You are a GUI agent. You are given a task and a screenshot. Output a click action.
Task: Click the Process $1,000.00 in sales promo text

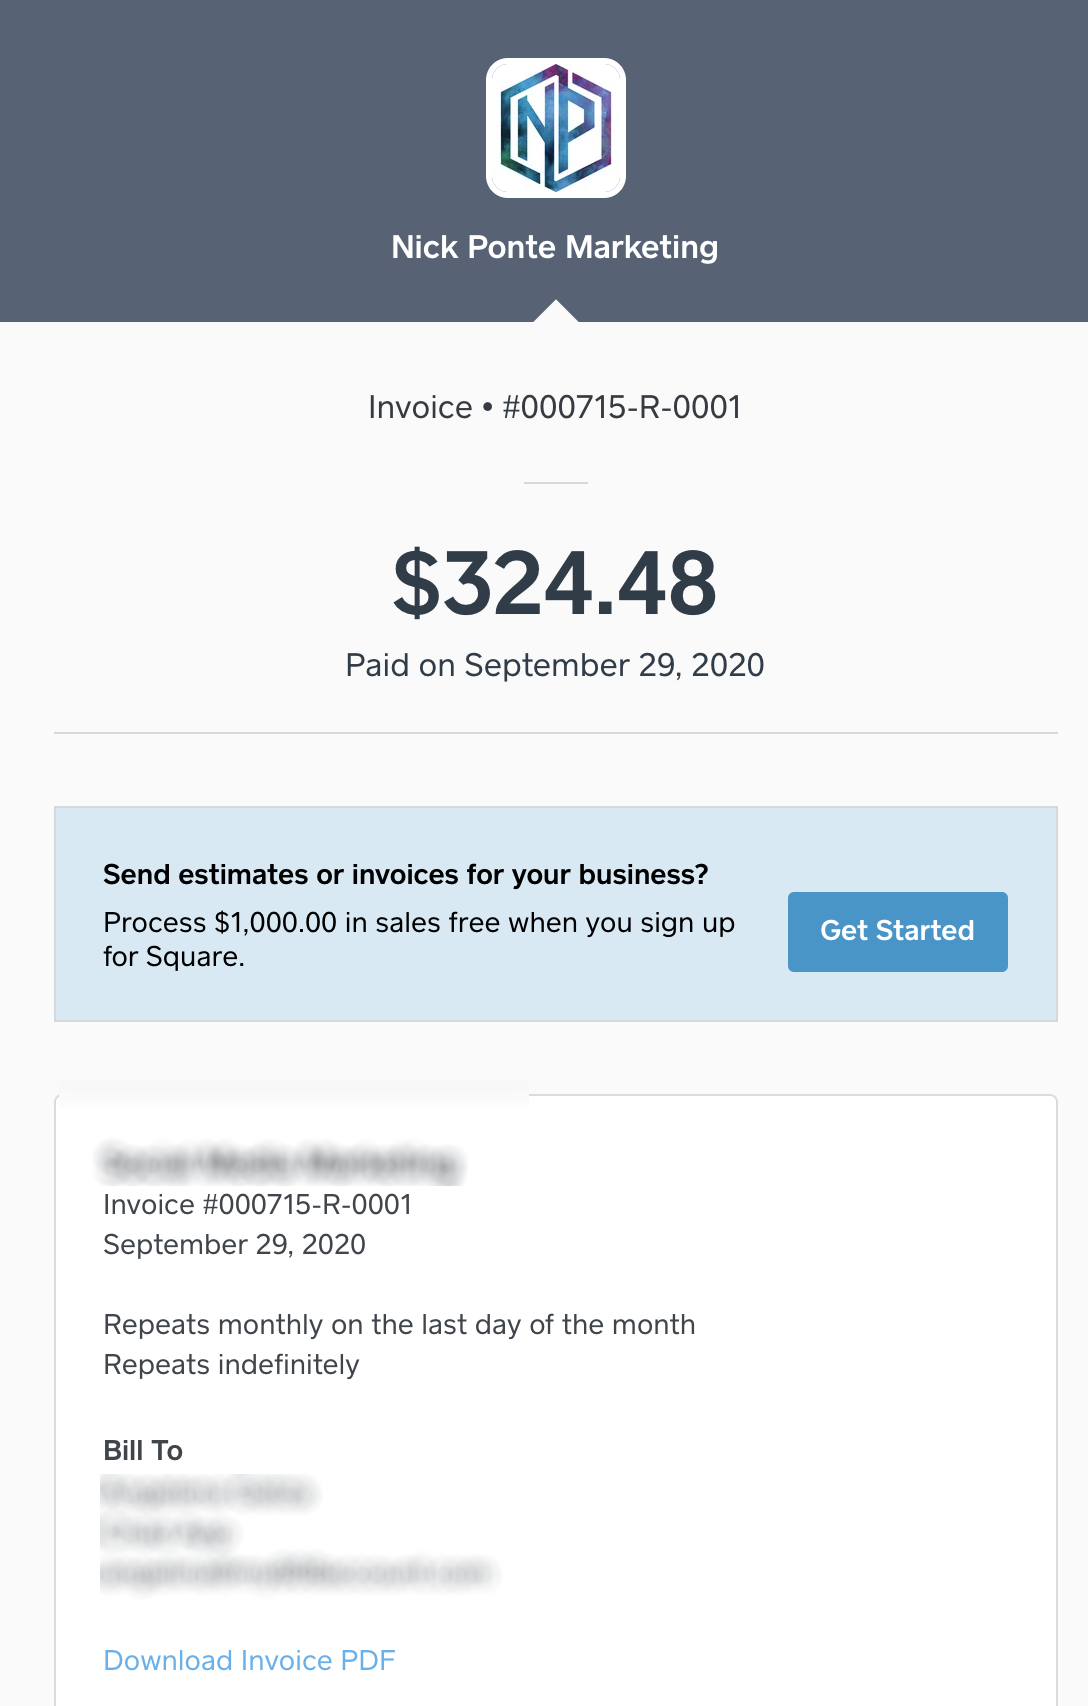click(419, 939)
